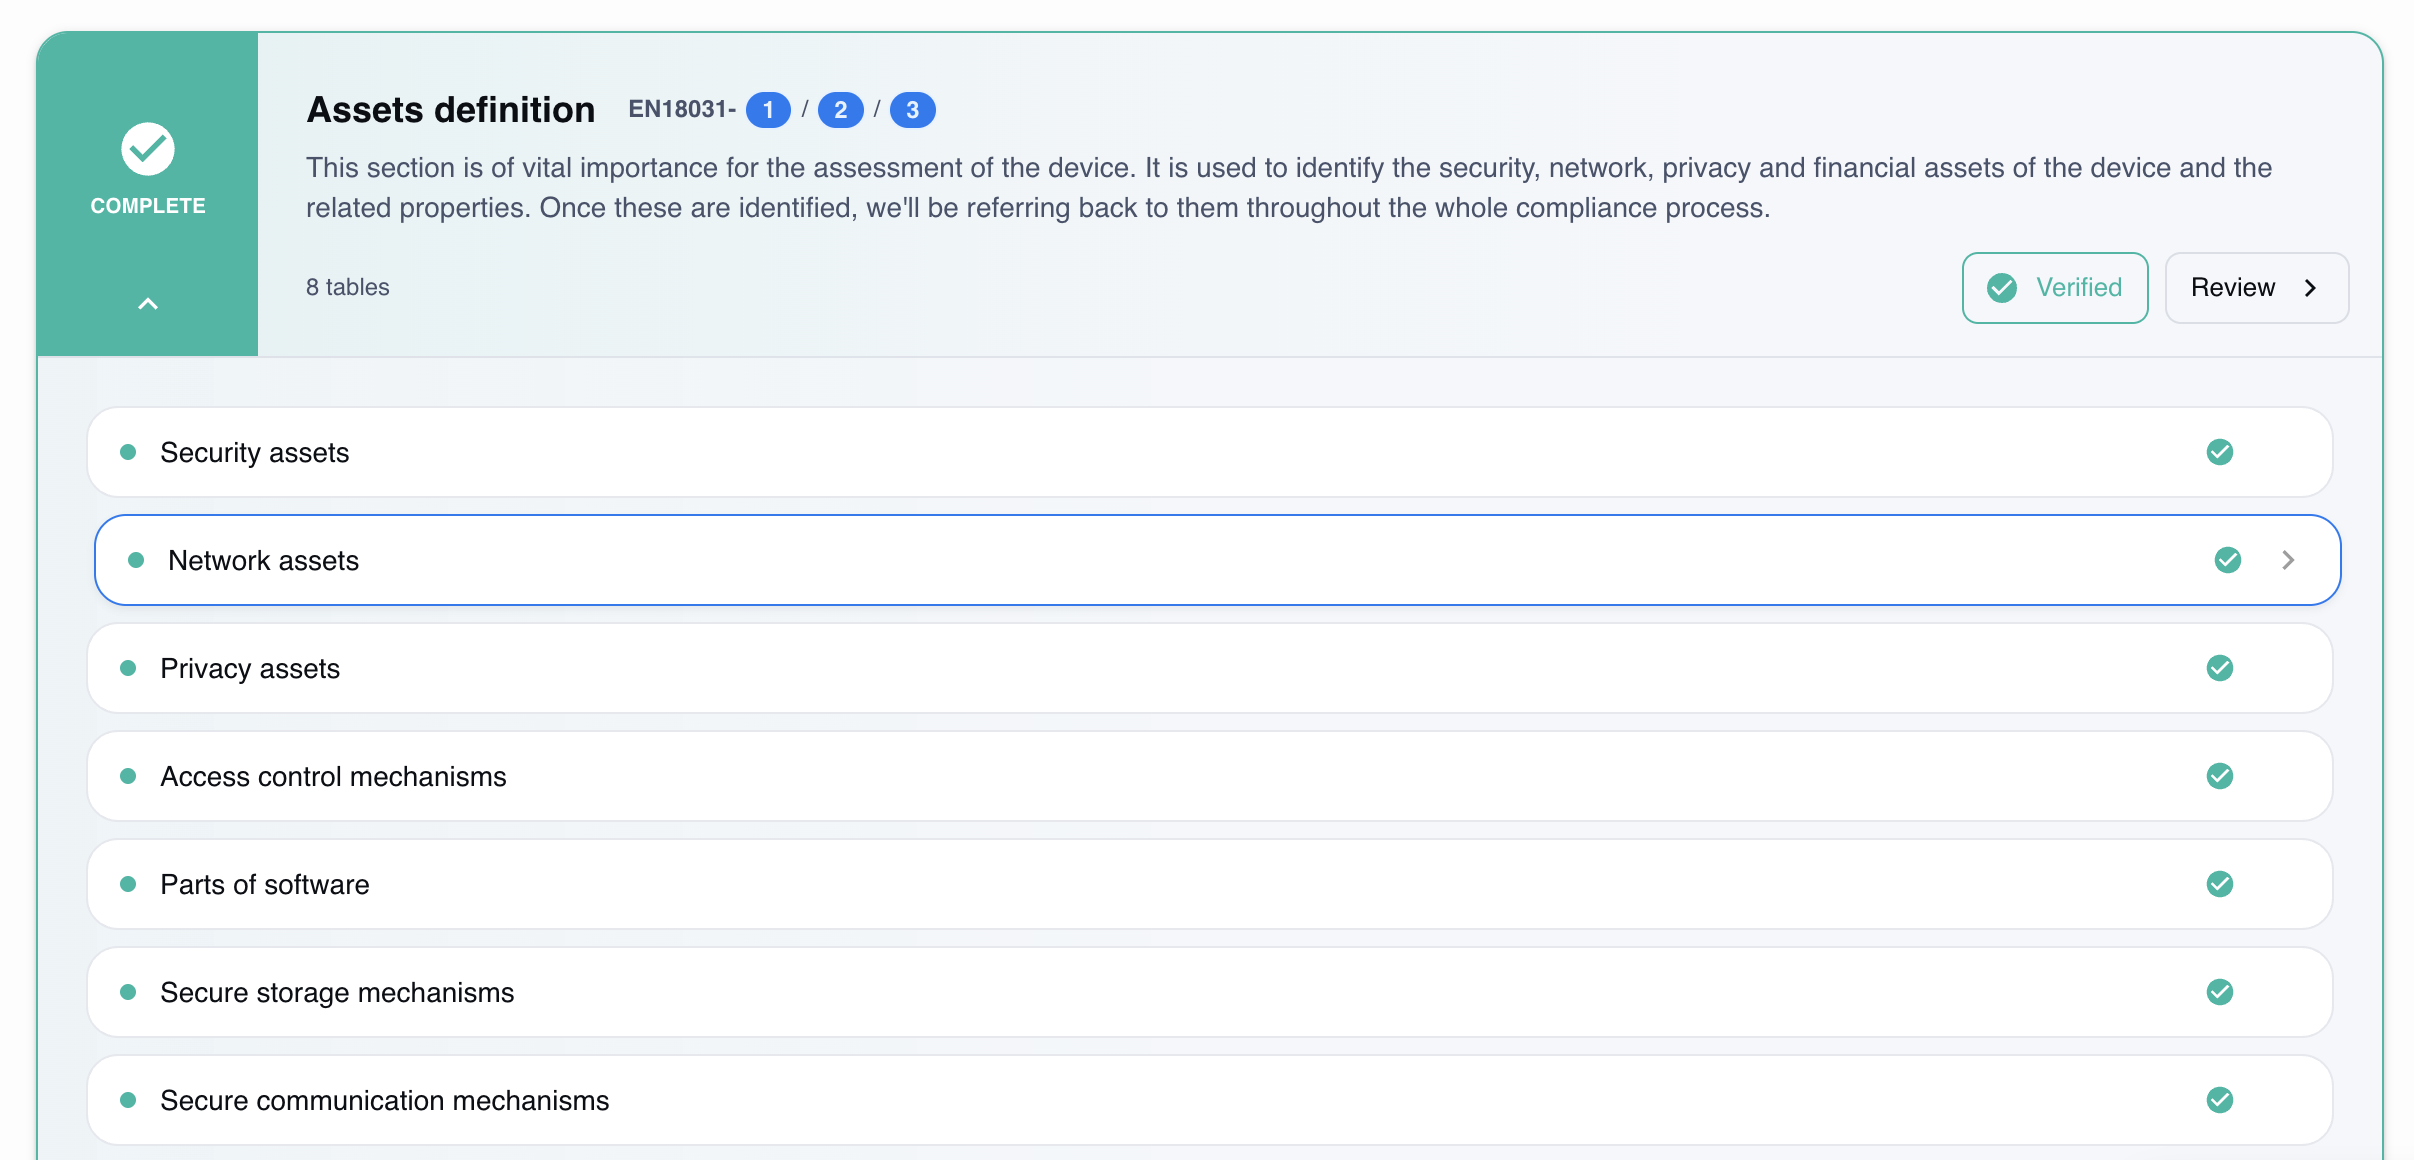
Task: Collapse the Assets definition section
Action: [147, 303]
